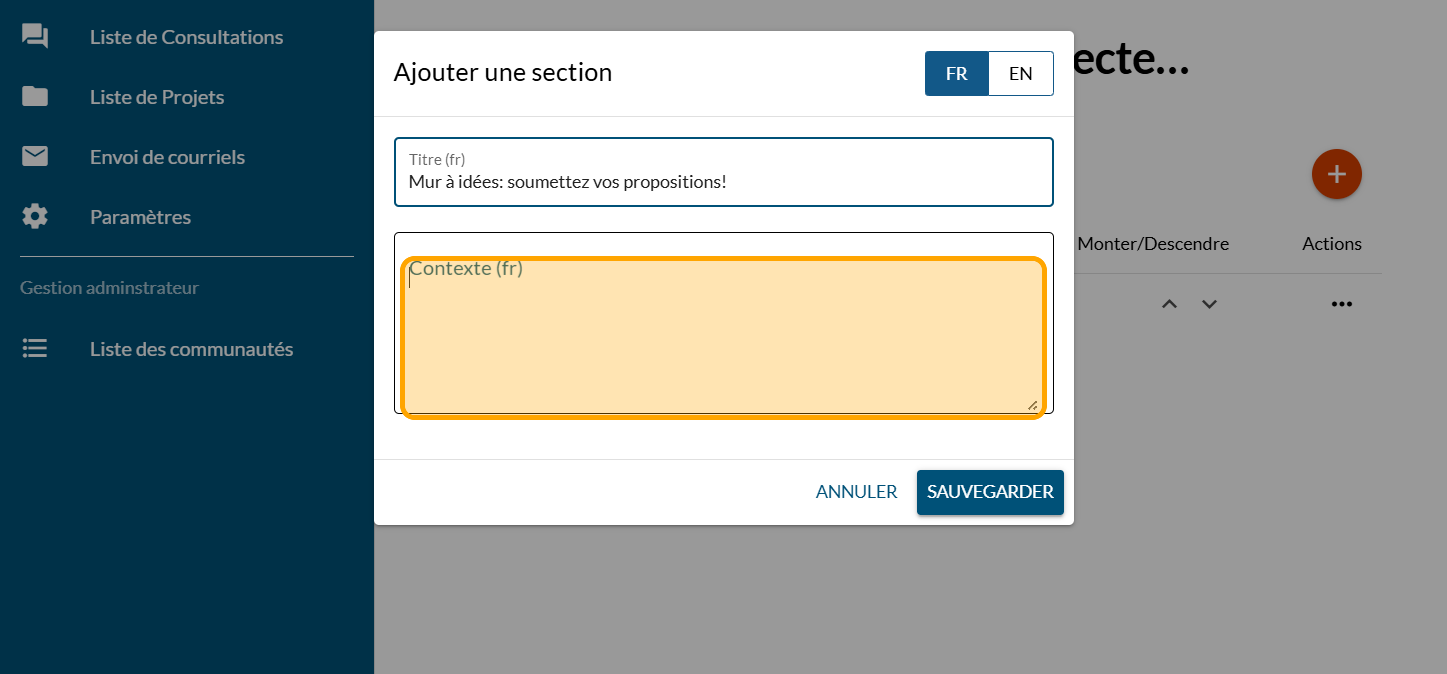Click the Envoi de courriels envelope icon
This screenshot has width=1447, height=674.
pos(35,157)
